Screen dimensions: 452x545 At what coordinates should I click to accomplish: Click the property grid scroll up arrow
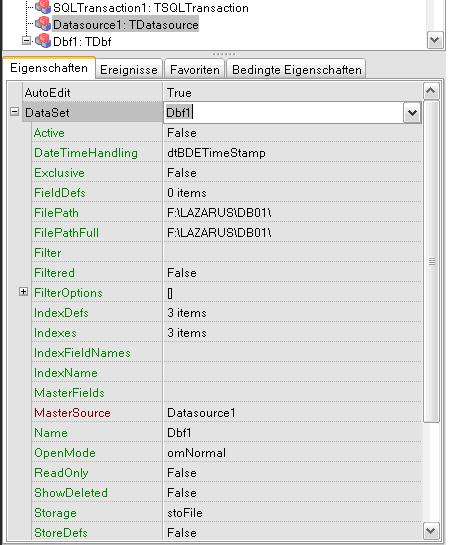point(431,91)
